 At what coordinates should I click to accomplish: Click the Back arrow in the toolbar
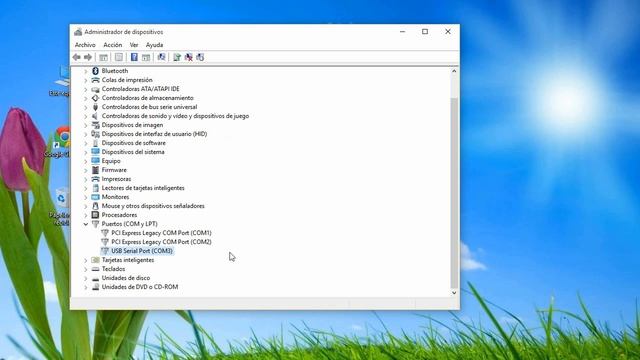(x=76, y=57)
